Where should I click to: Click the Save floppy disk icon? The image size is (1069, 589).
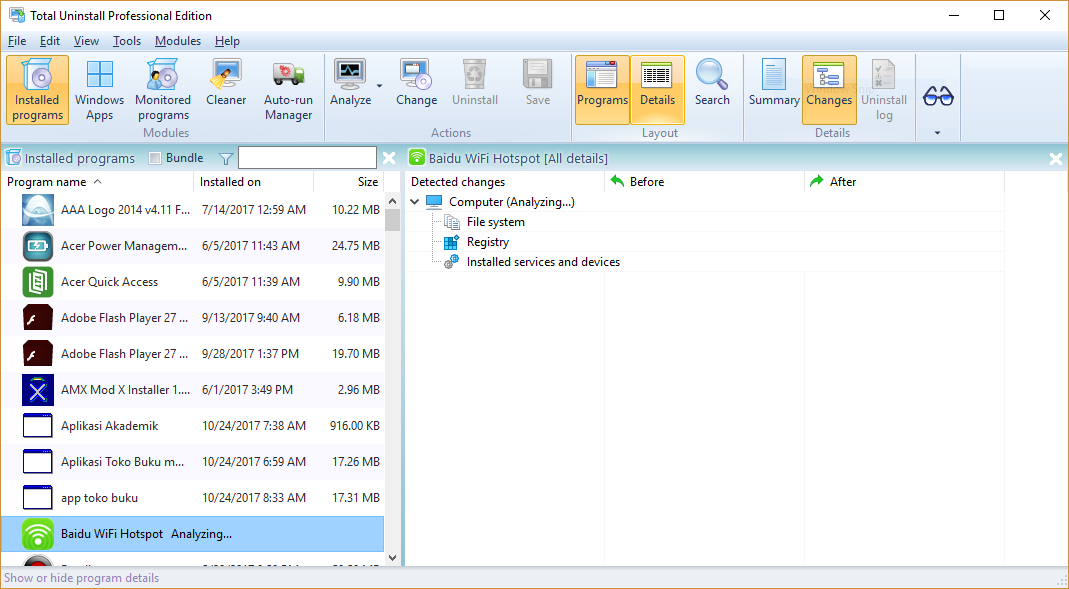[x=537, y=74]
